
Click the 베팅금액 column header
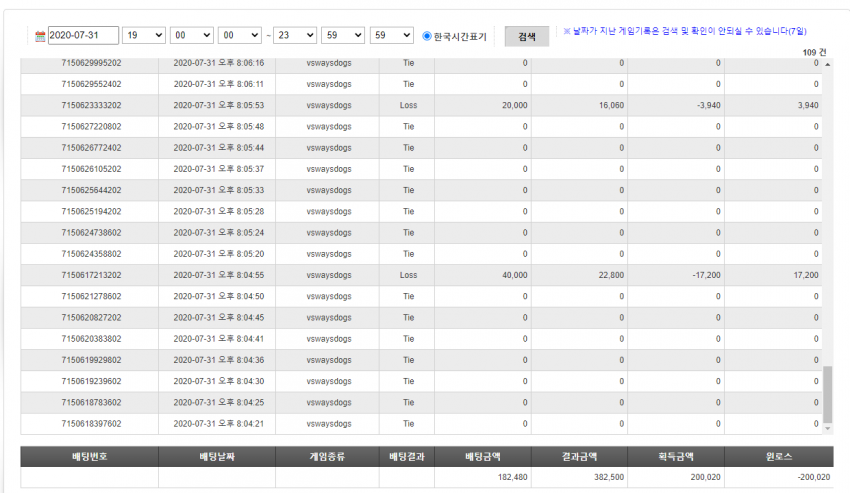point(482,457)
